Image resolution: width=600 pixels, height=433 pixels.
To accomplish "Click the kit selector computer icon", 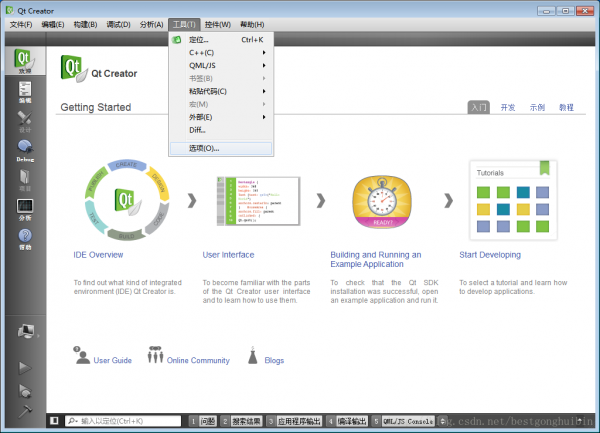I will pos(26,331).
